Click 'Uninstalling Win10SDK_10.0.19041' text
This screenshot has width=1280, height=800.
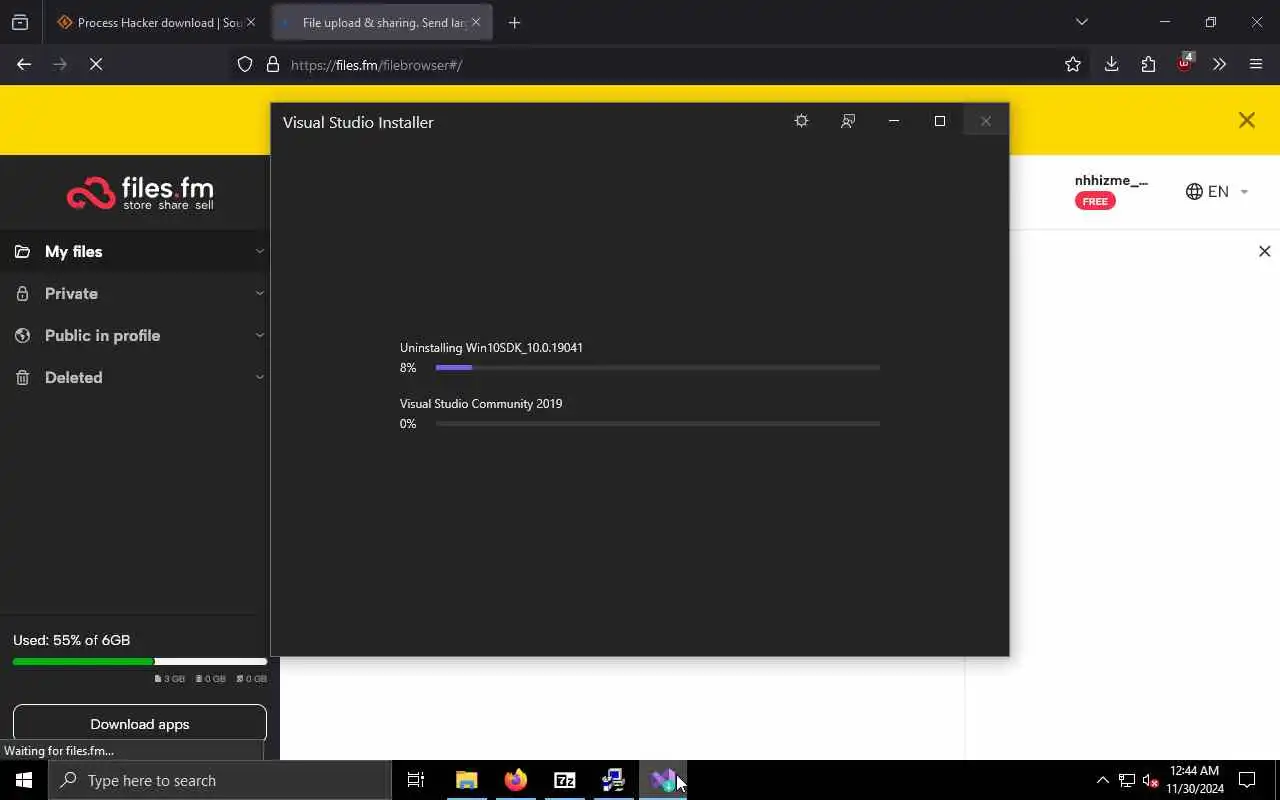(491, 348)
